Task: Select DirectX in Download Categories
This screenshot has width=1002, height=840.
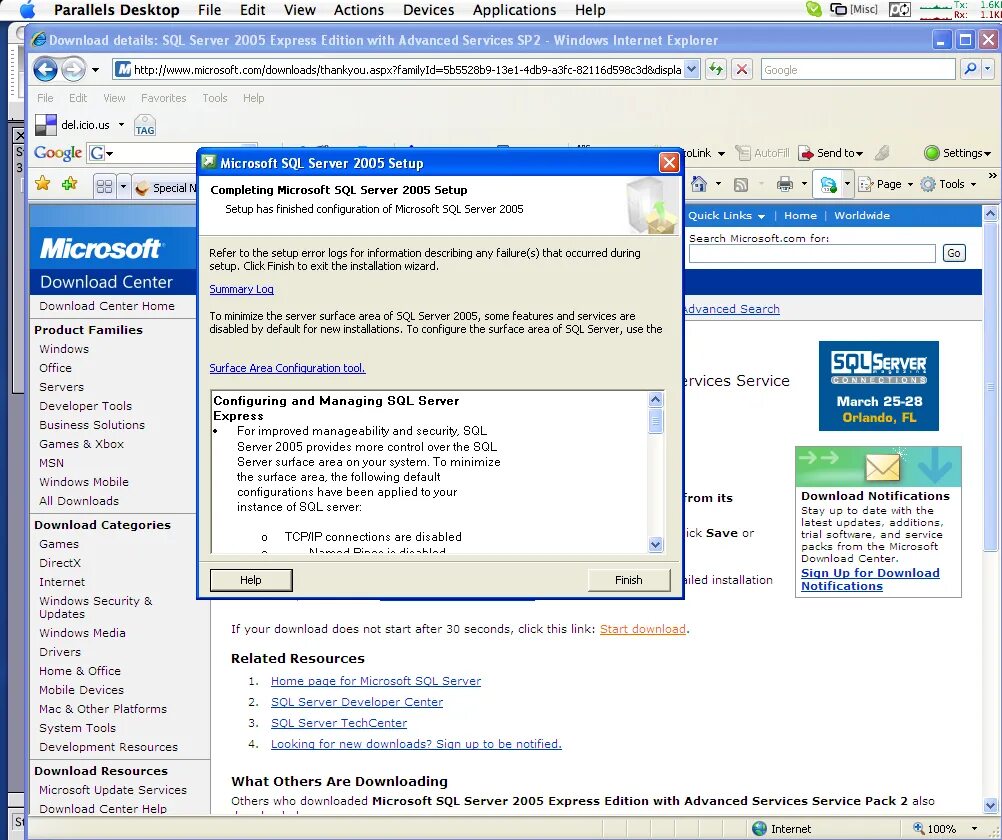Action: 60,563
